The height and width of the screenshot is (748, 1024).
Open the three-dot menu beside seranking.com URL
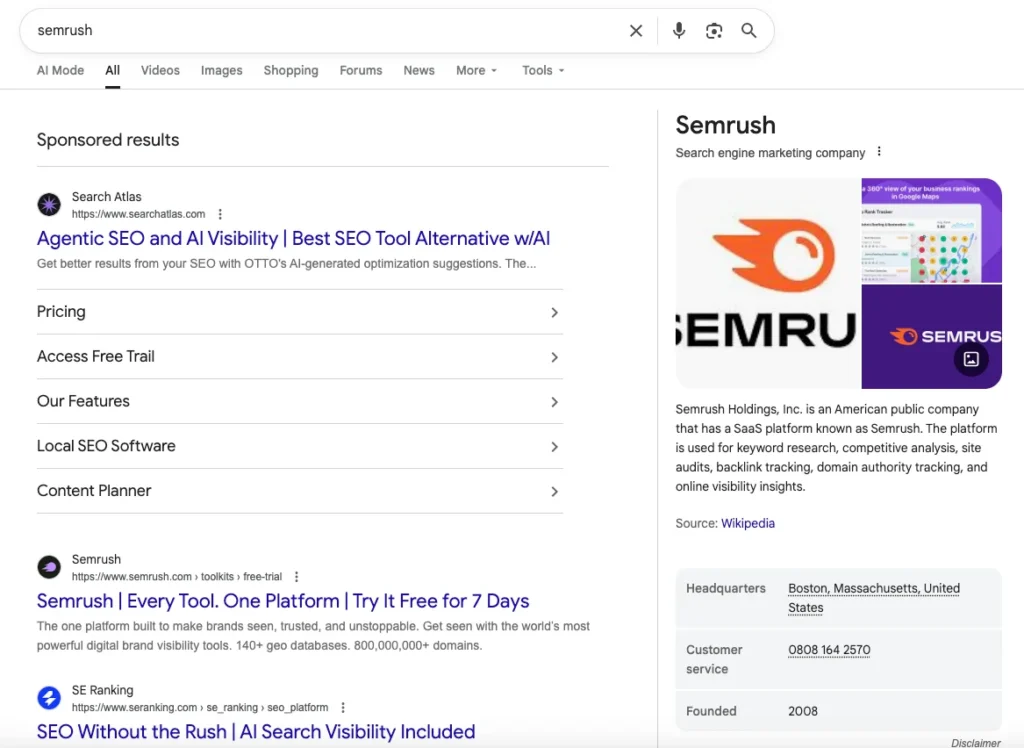pyautogui.click(x=343, y=707)
